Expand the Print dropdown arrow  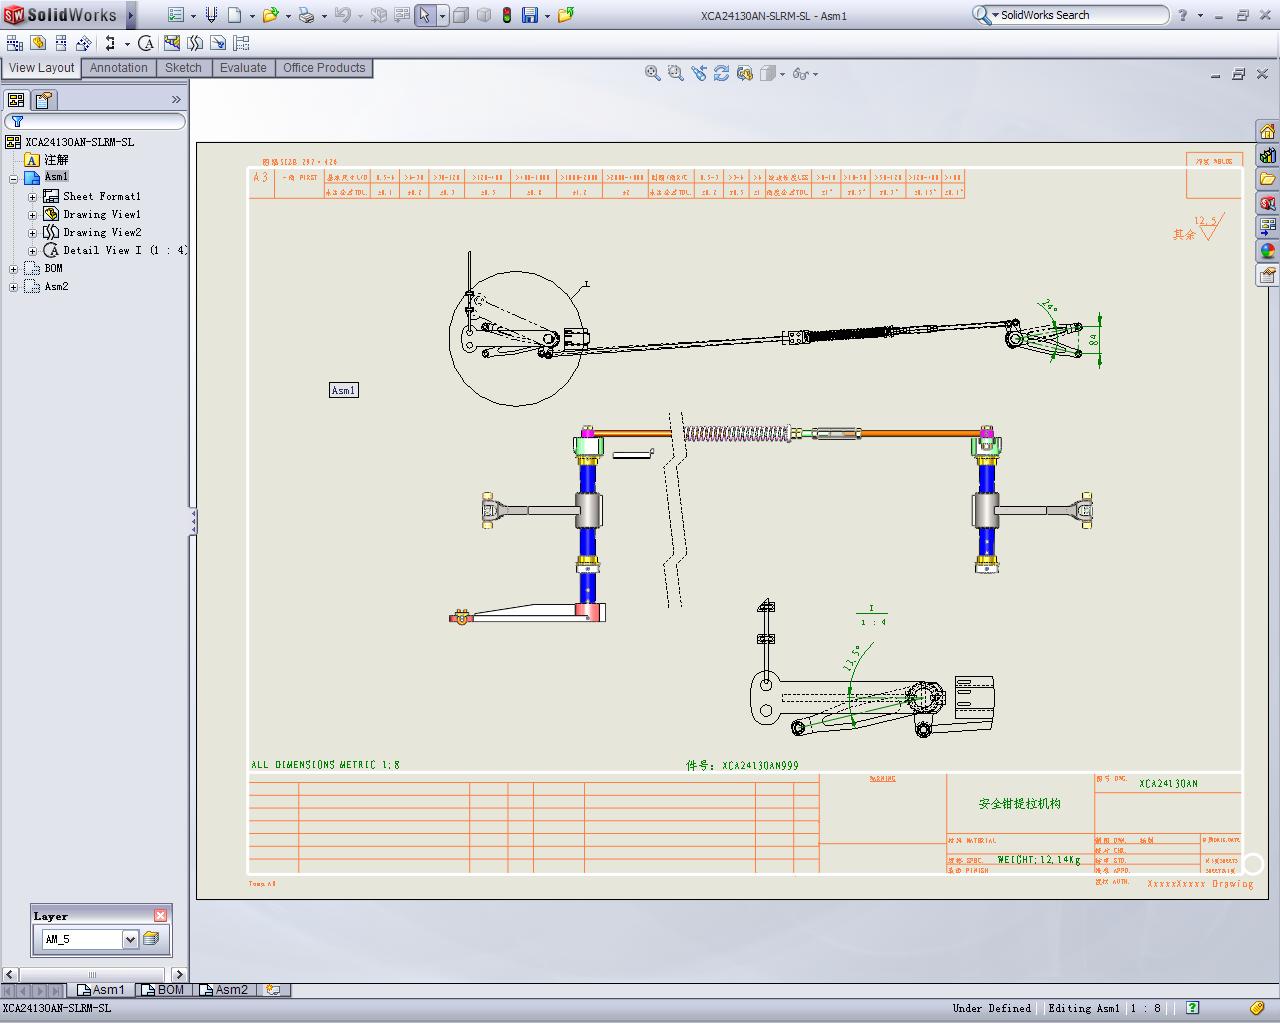[x=324, y=16]
